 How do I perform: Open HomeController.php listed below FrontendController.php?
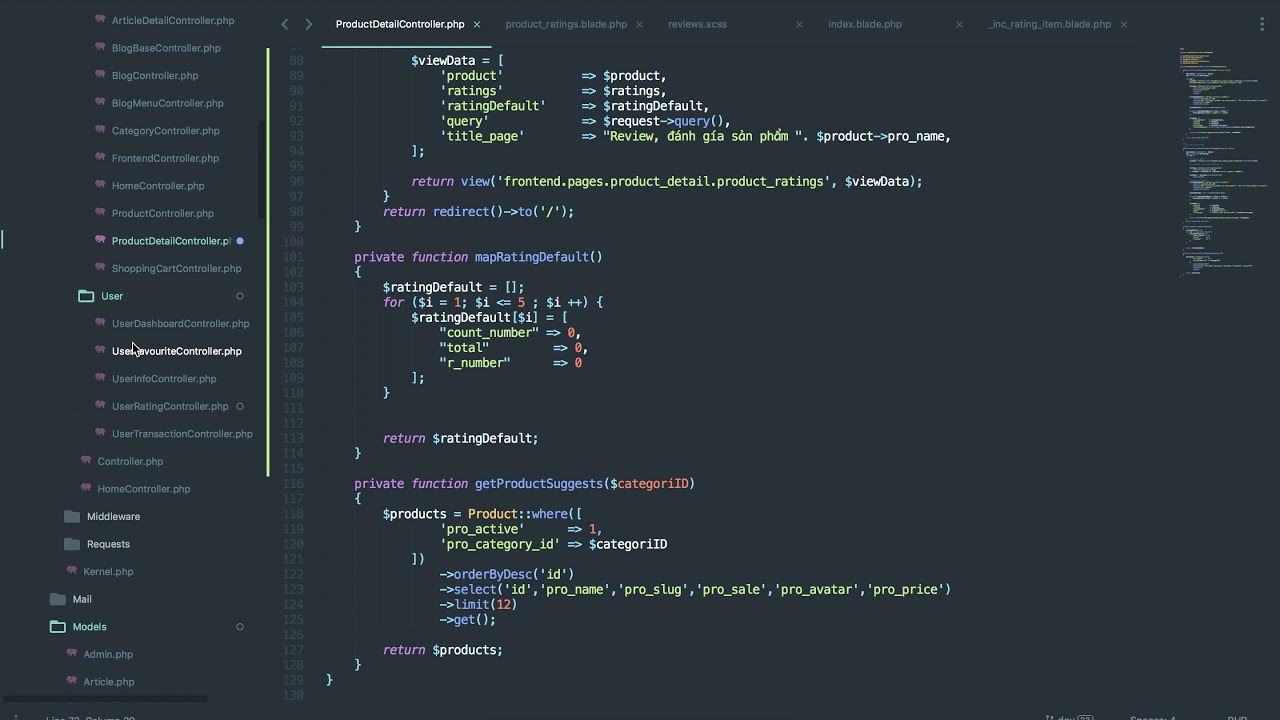tap(158, 186)
